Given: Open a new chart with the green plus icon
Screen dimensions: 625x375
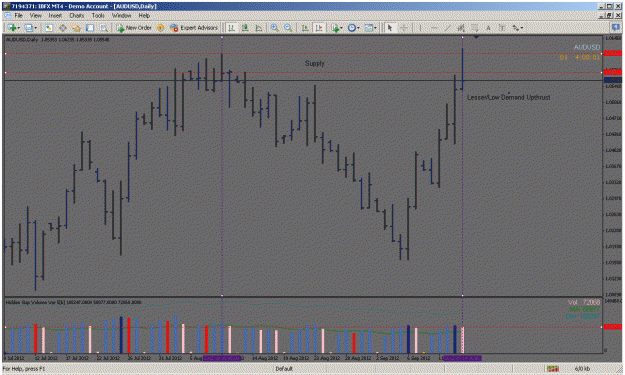Looking at the screenshot, I should (x=12, y=28).
